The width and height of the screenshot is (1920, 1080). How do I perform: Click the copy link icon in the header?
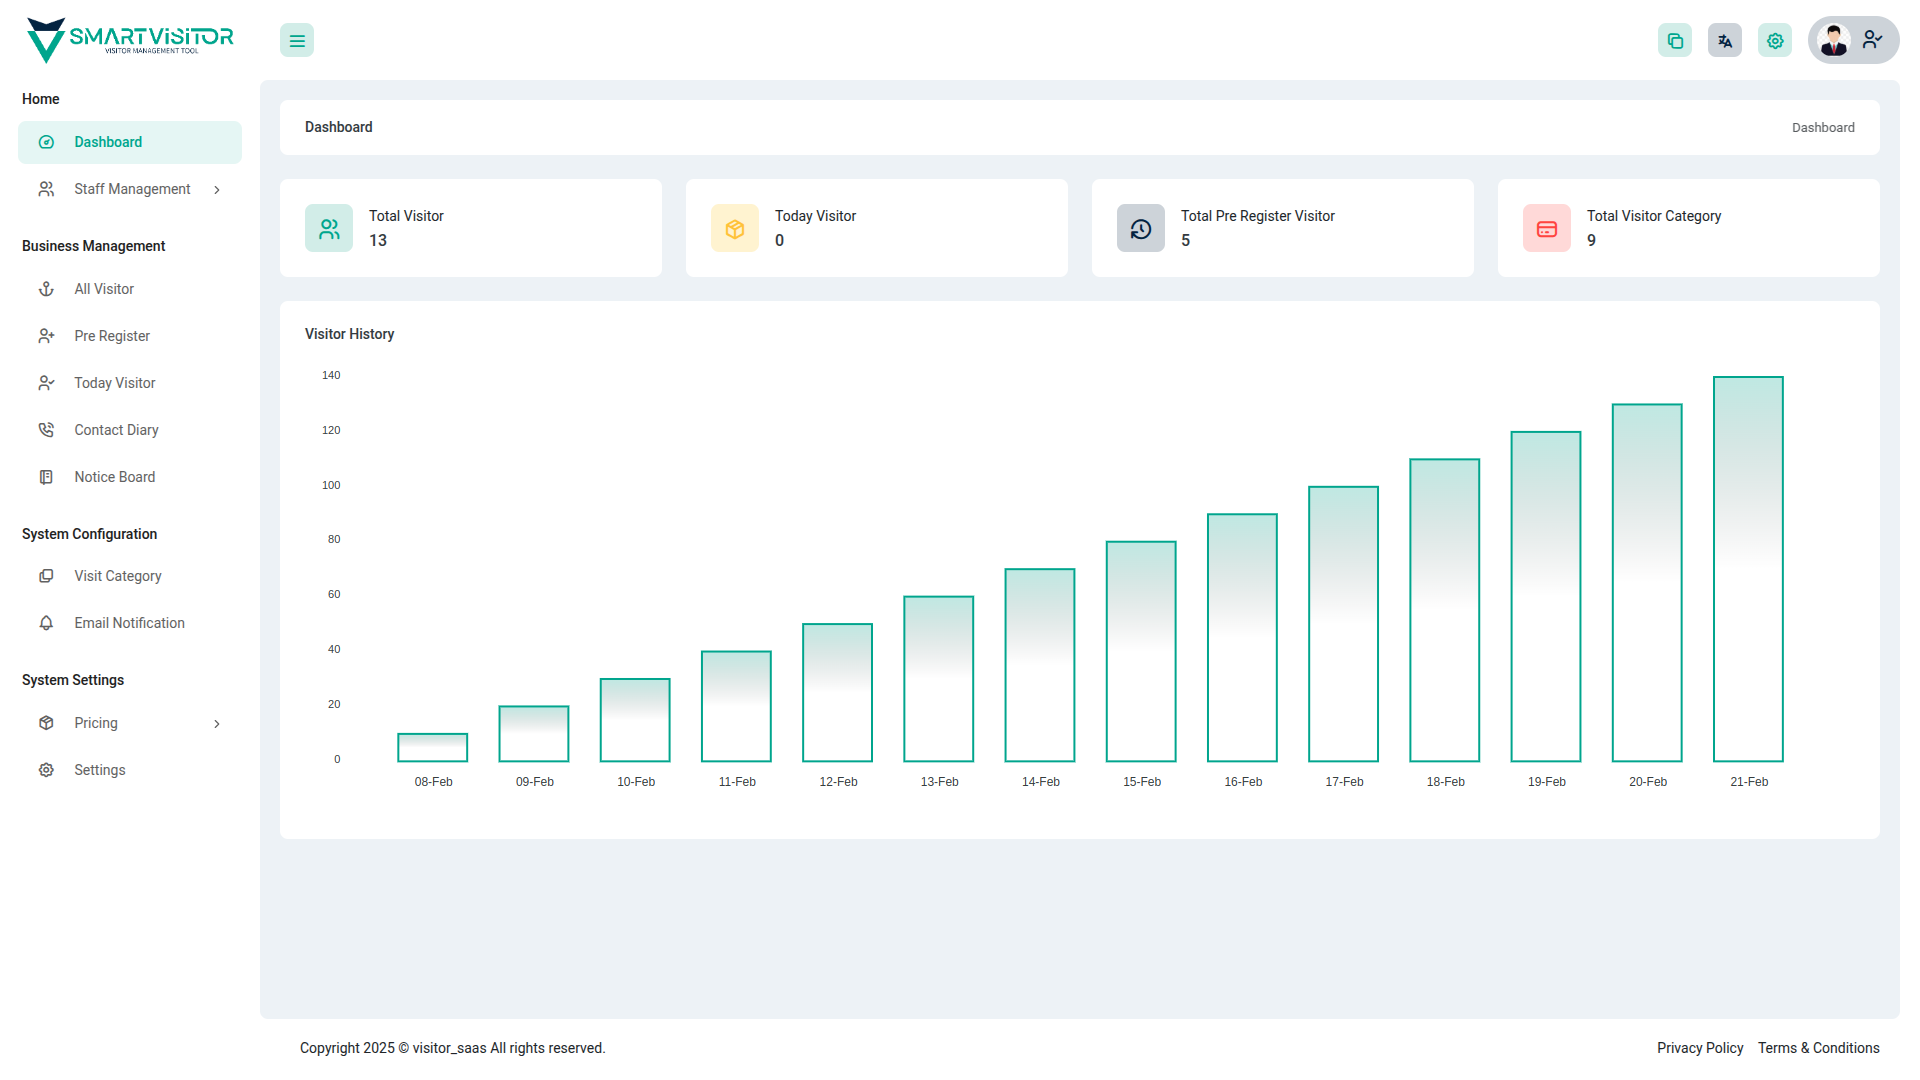[x=1675, y=41]
